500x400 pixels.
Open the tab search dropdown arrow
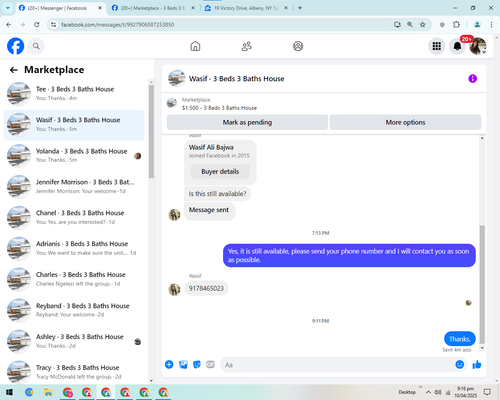[8, 8]
